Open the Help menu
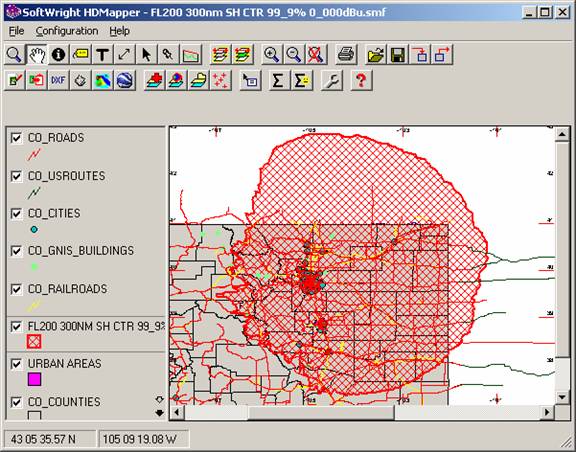 pos(119,31)
